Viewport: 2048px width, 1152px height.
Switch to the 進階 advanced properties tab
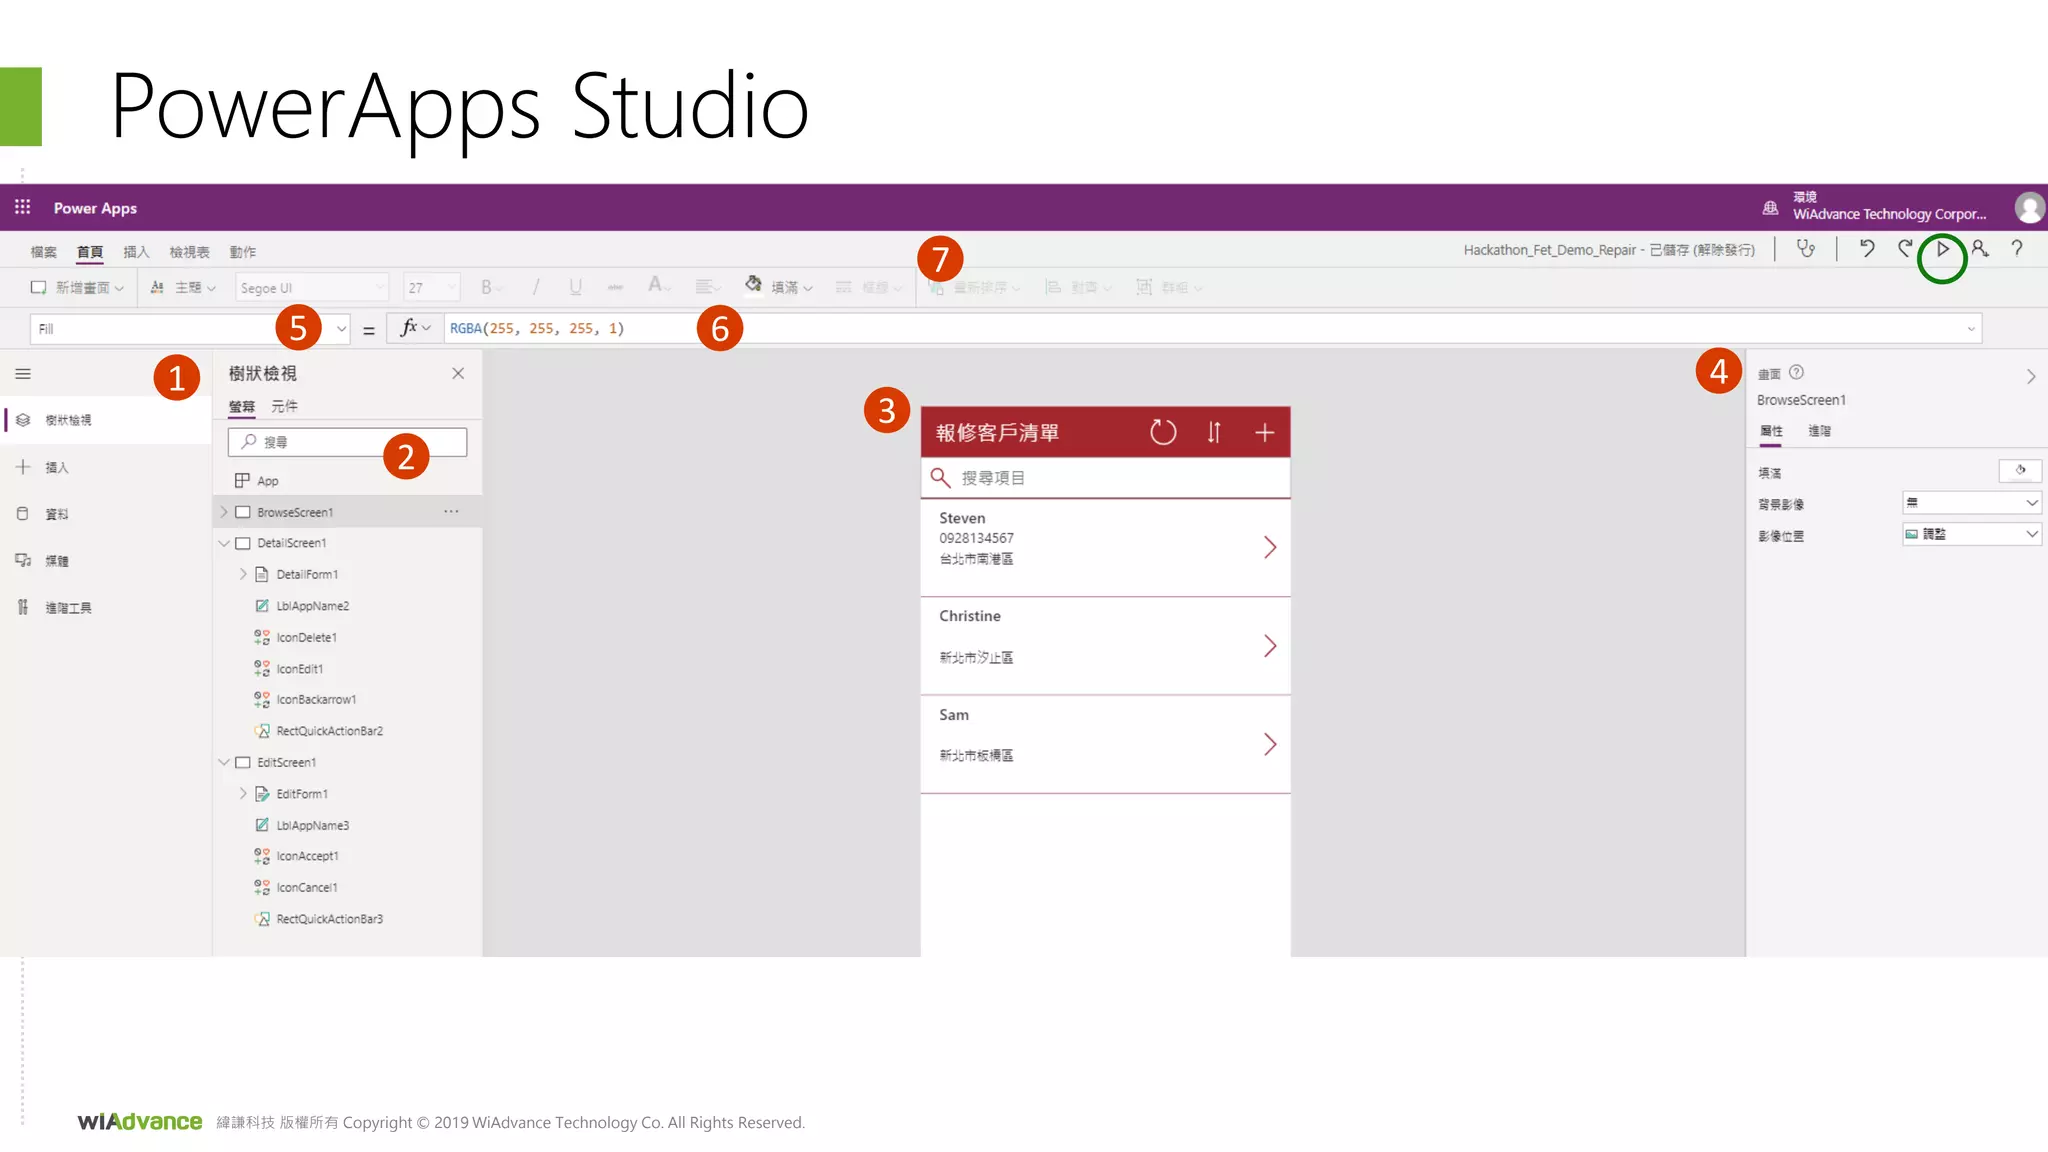click(1819, 431)
